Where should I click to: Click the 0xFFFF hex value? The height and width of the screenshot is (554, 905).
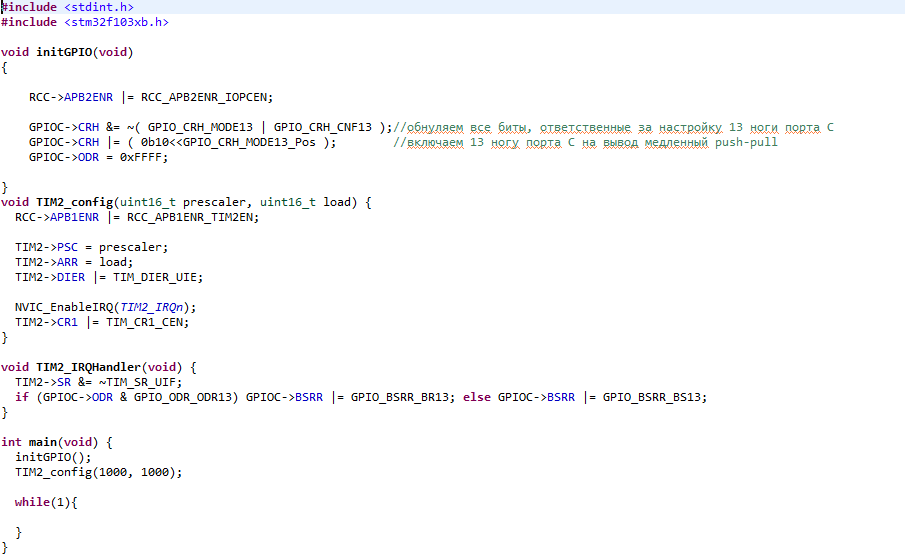pos(141,157)
